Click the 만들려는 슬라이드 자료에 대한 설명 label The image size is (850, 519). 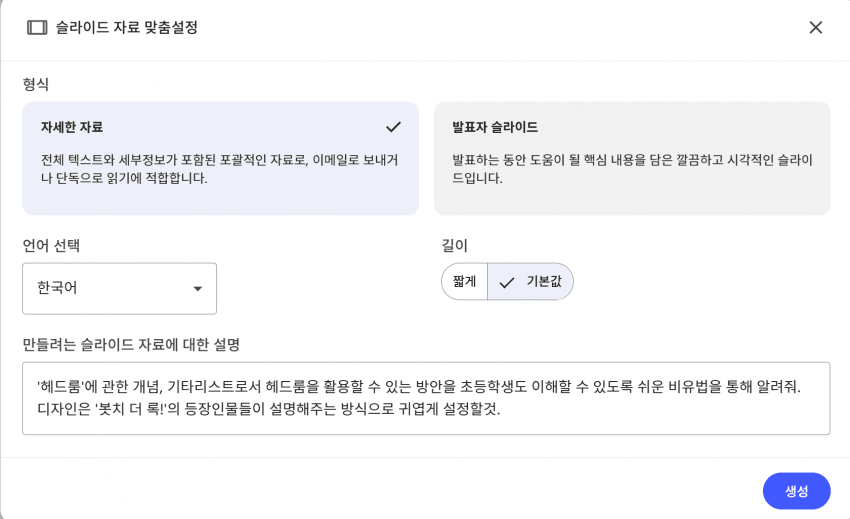[131, 344]
